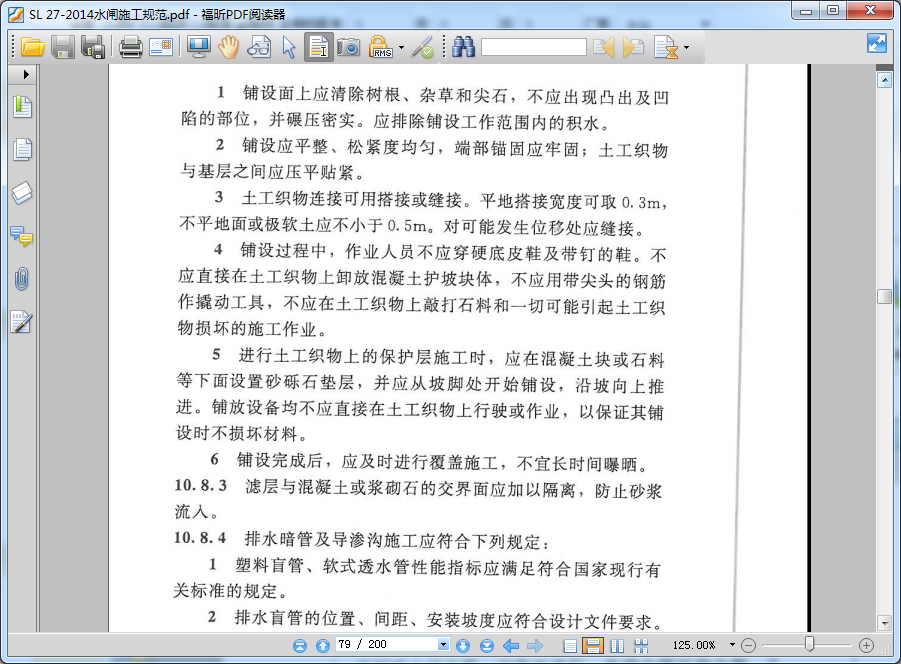Switch to continuous facing view mode

pyautogui.click(x=641, y=646)
